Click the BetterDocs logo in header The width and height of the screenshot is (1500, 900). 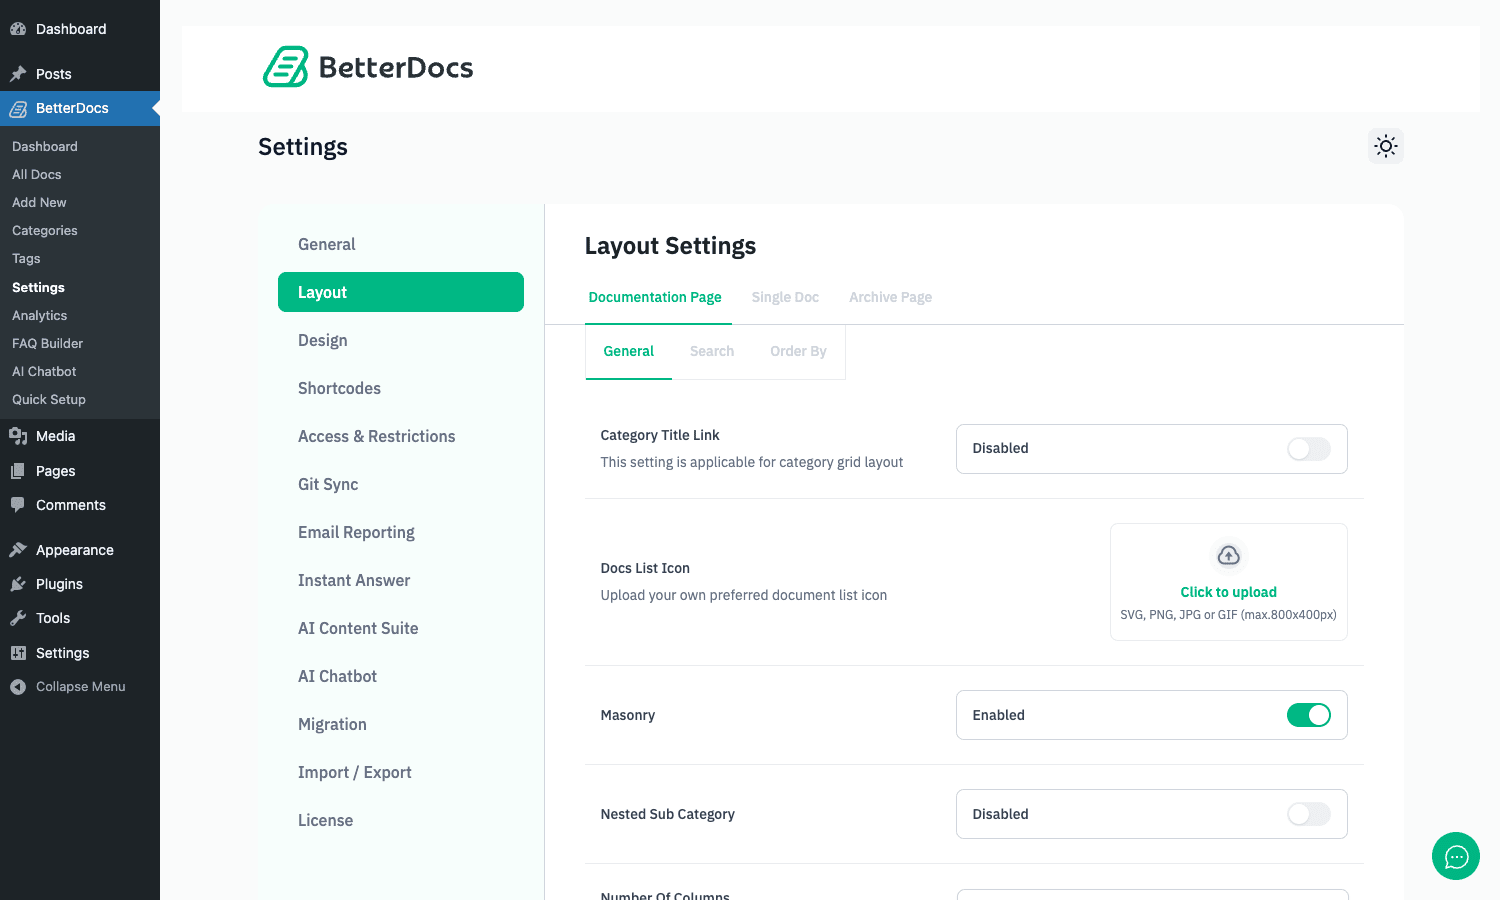coord(368,67)
